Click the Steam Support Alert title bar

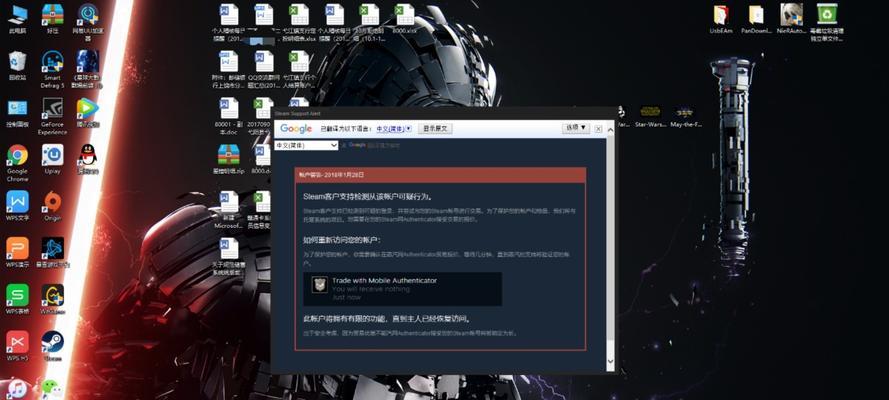pyautogui.click(x=442, y=114)
